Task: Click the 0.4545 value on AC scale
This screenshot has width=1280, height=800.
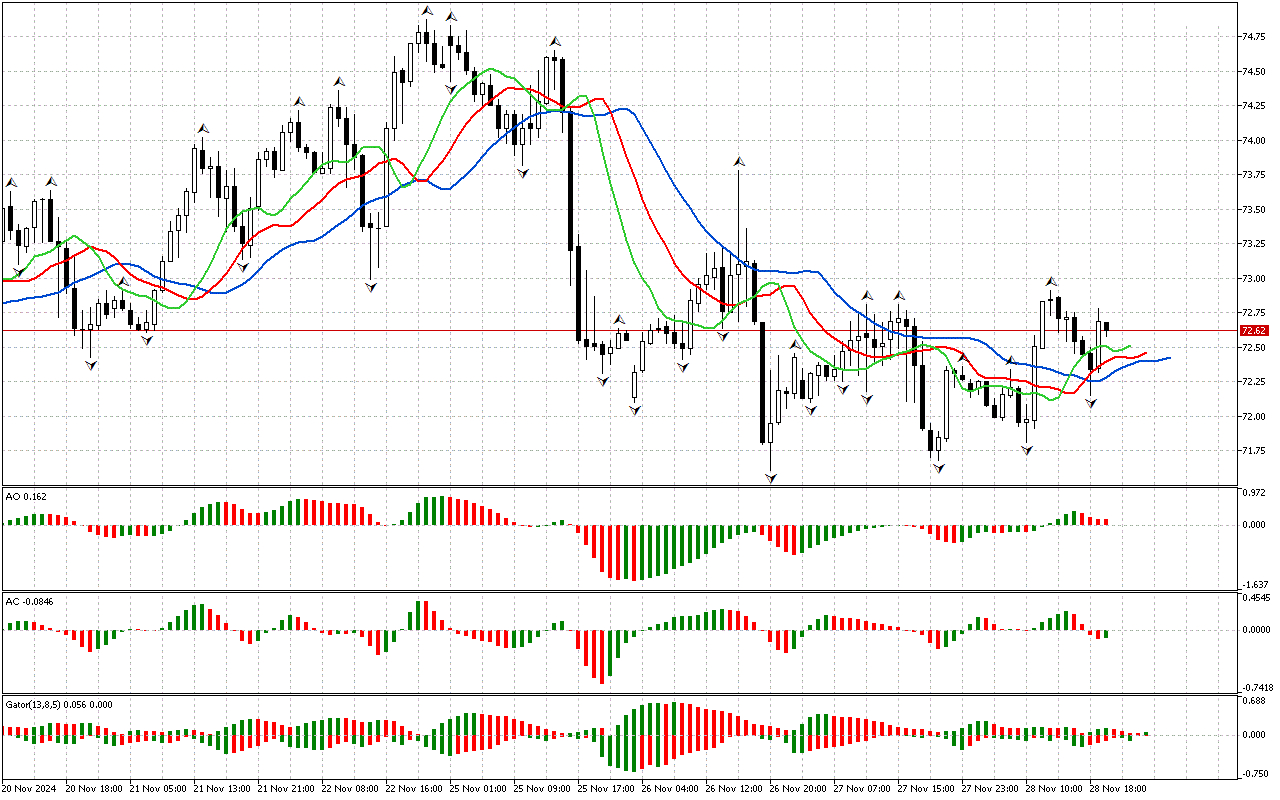Action: click(x=1256, y=600)
